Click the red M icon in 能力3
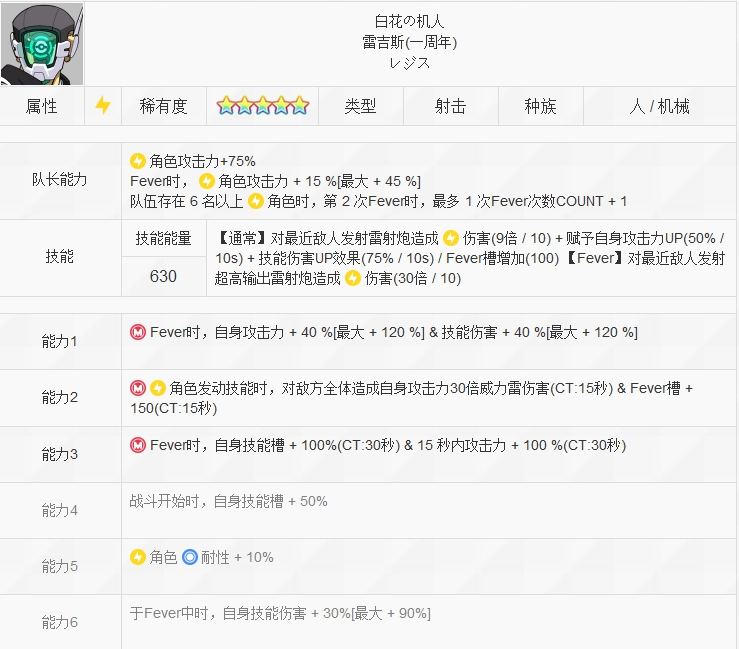 138,445
